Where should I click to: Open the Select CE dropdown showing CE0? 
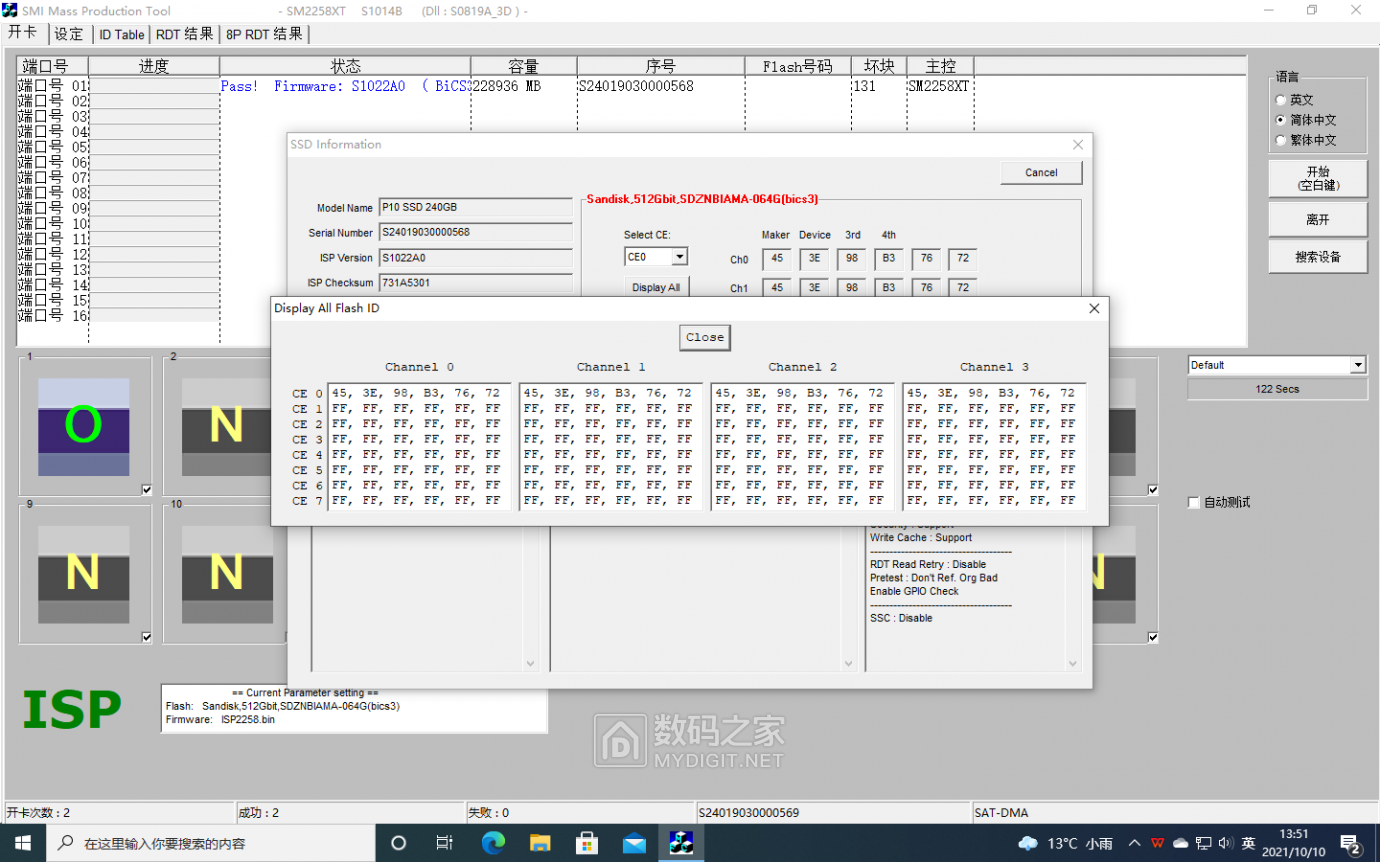point(679,257)
